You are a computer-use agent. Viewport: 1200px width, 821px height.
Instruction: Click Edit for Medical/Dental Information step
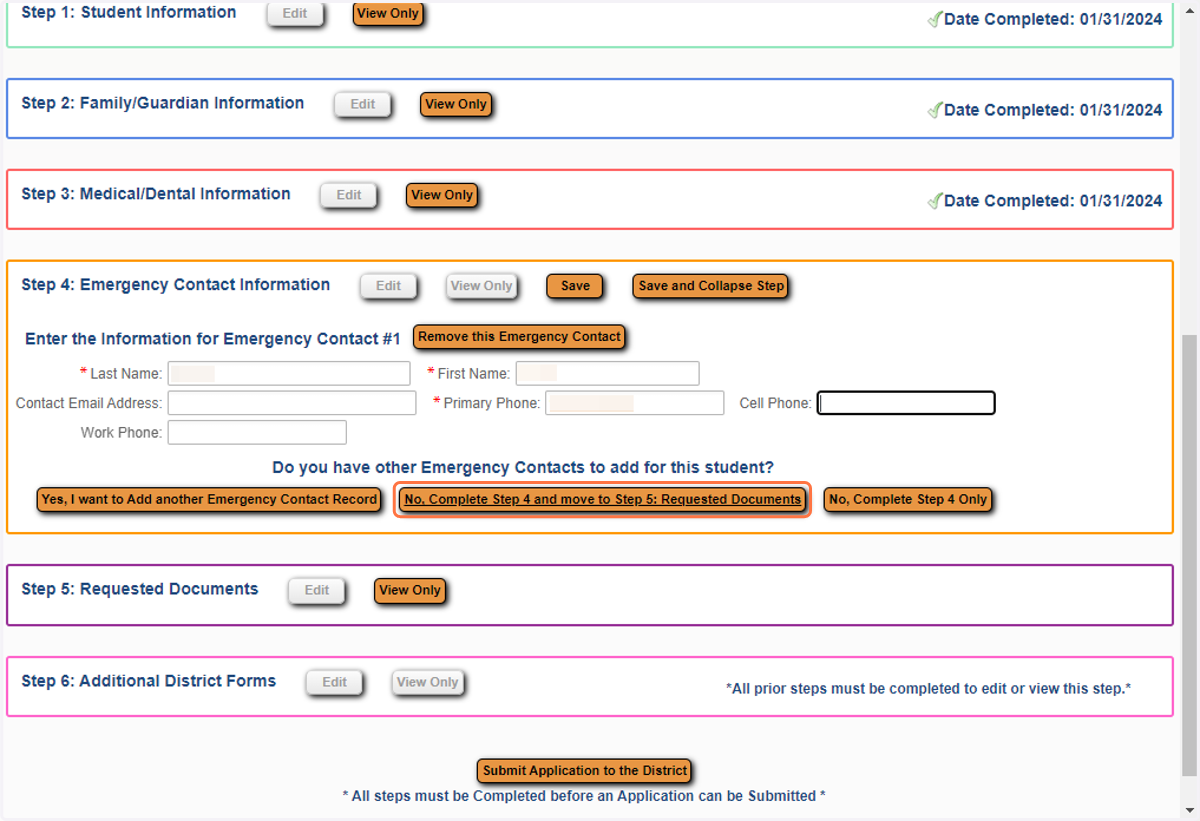(349, 195)
